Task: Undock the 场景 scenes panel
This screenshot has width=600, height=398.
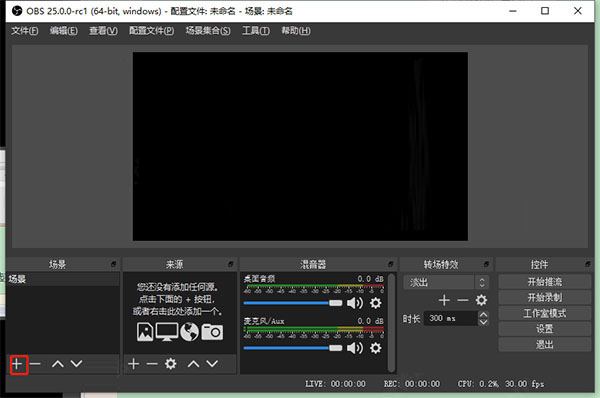Action: 114,264
